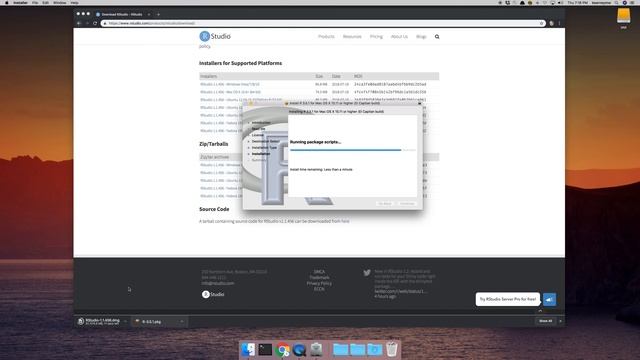Click Try RStudio Server Pro for free popup
Screen dimensions: 640x360
[508, 299]
